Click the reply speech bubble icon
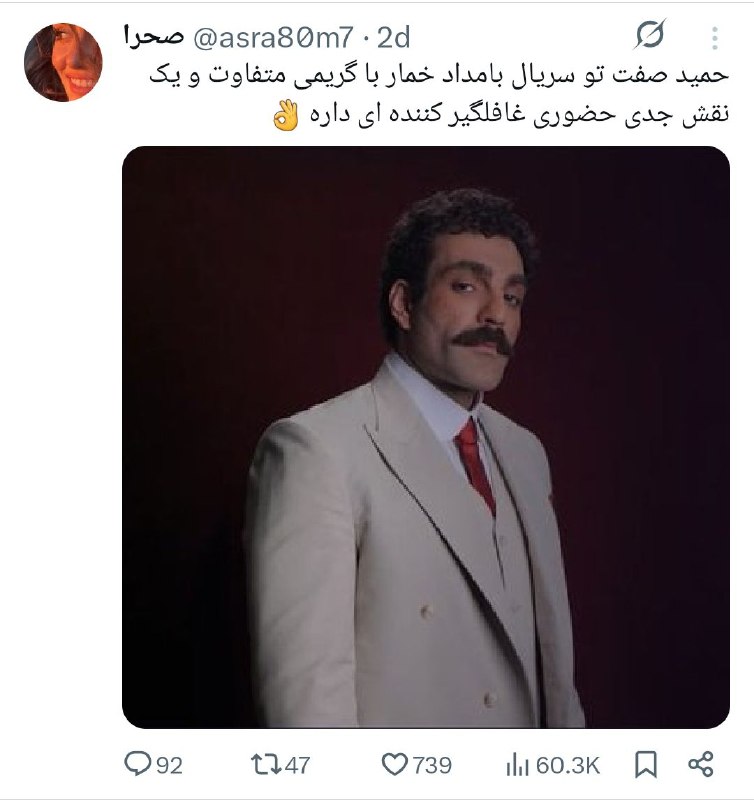Viewport: 754px width, 800px height. (x=137, y=765)
